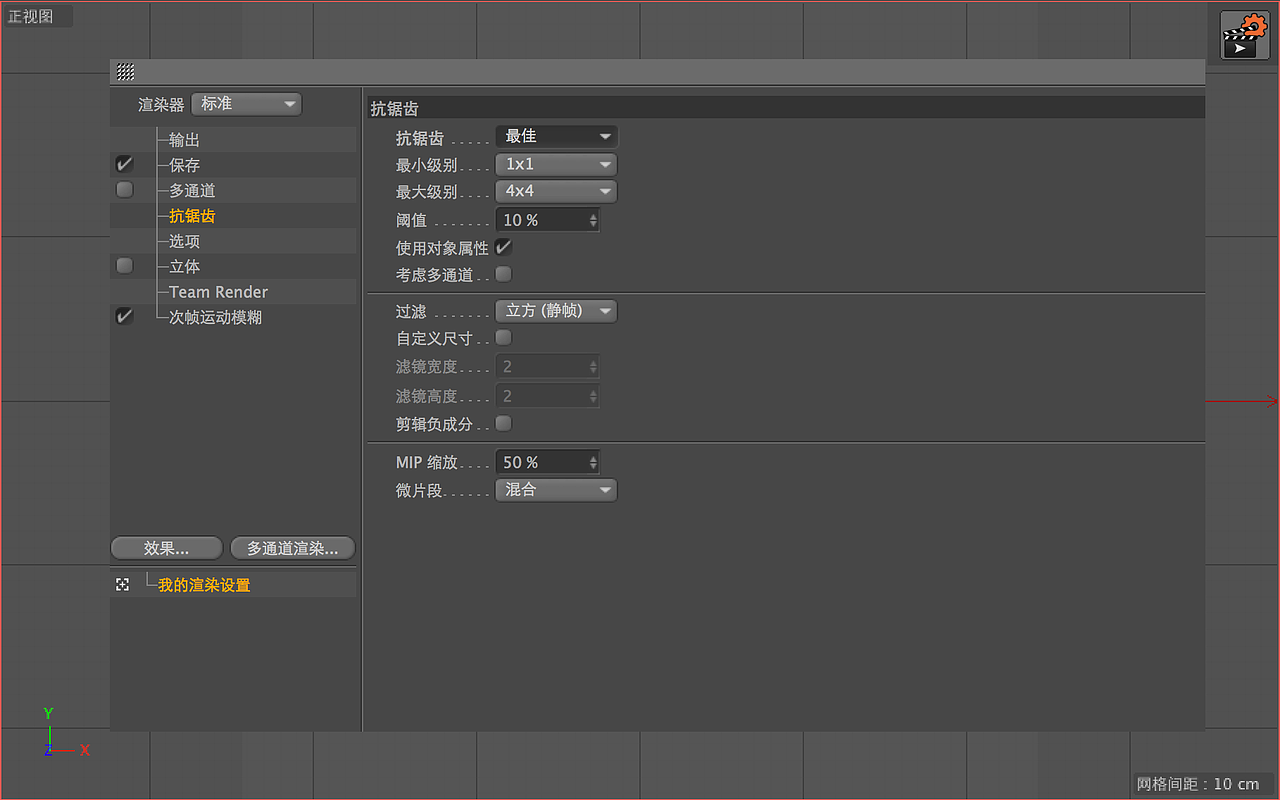Open the 微片段 混合 dropdown
The image size is (1280, 800).
point(557,490)
